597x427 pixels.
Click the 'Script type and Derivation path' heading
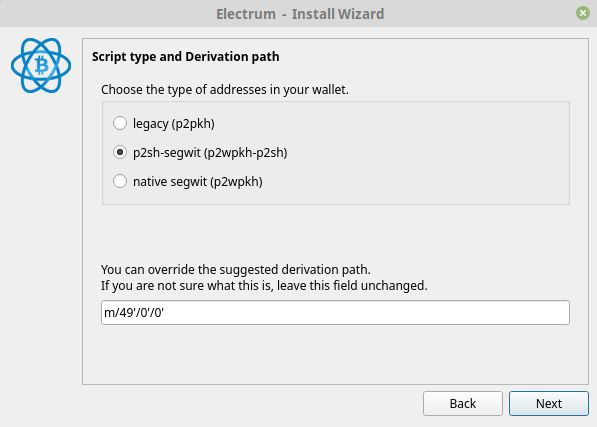tap(185, 57)
